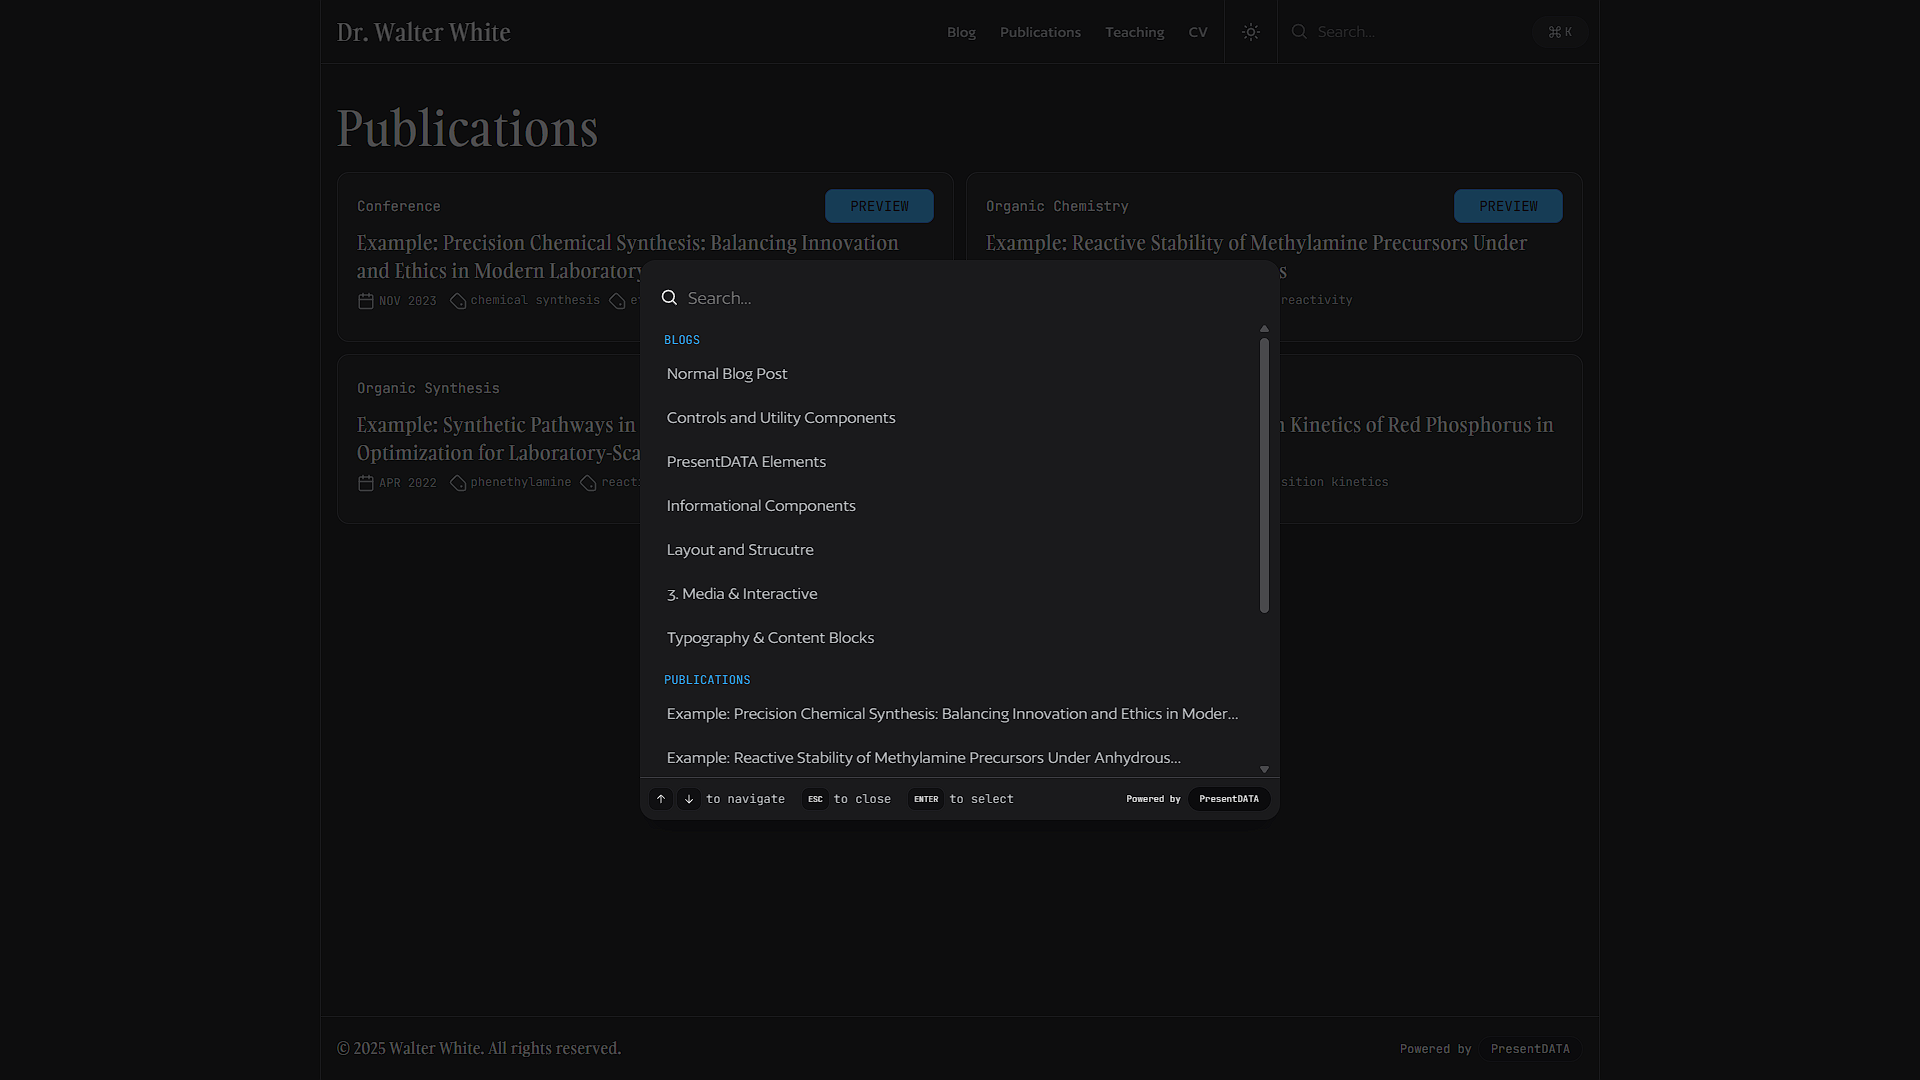Viewport: 1920px width, 1080px height.
Task: Open the Teaching nav link
Action: tap(1134, 32)
